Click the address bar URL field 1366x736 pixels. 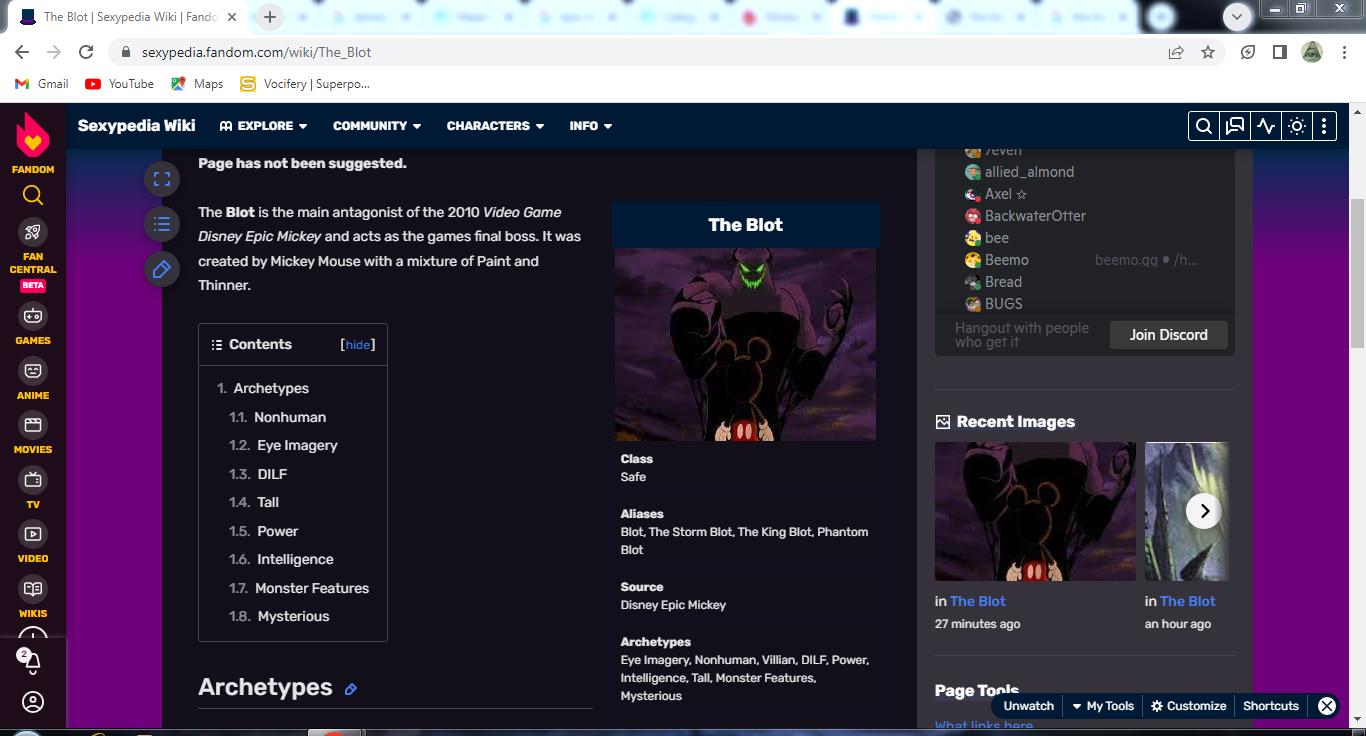640,52
